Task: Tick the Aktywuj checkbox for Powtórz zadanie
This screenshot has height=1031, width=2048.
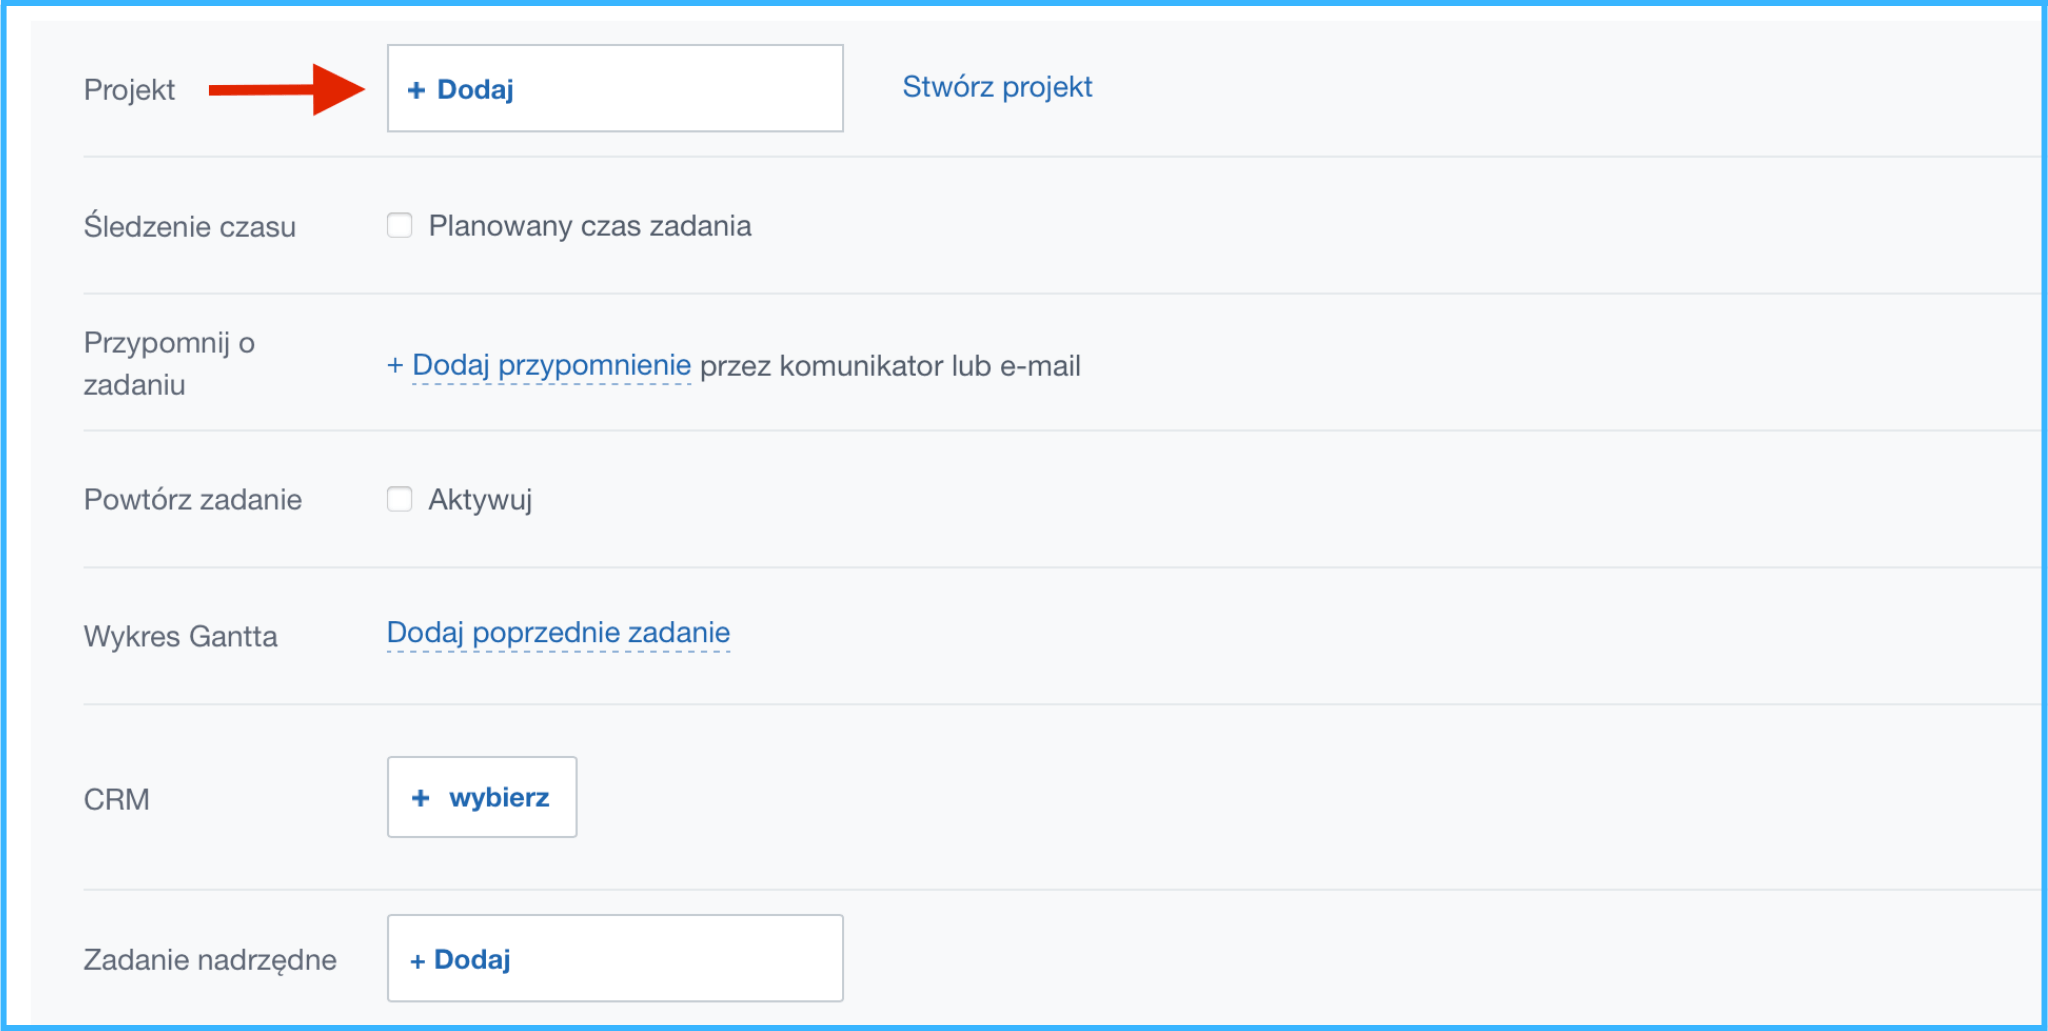Action: coord(400,499)
